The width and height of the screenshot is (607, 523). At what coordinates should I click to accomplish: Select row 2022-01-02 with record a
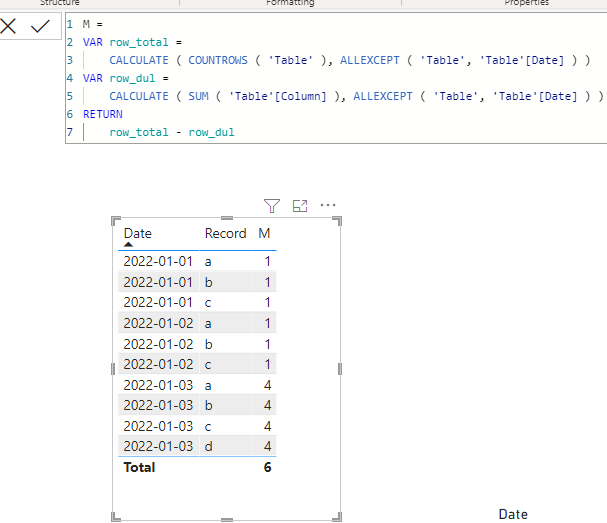[197, 323]
